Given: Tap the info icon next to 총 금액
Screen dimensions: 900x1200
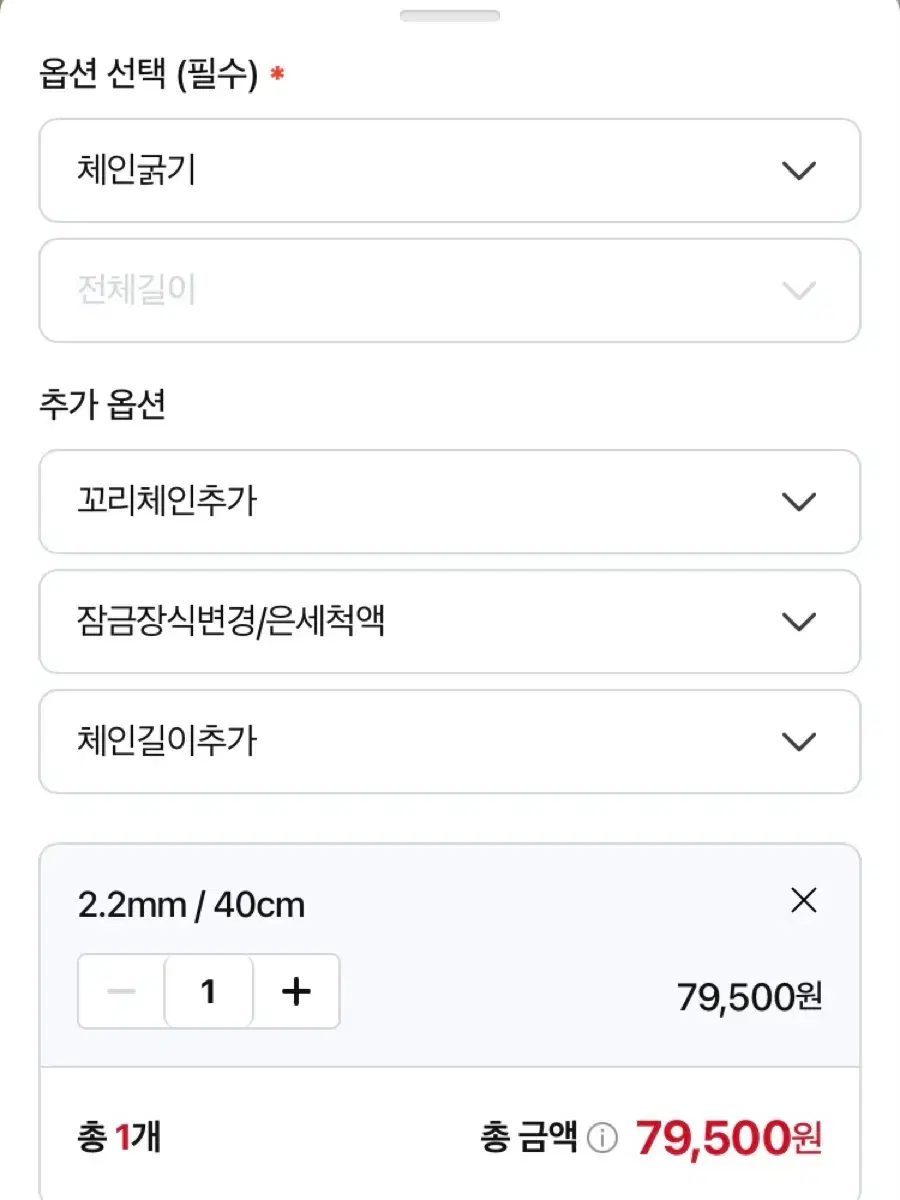Looking at the screenshot, I should [602, 1139].
